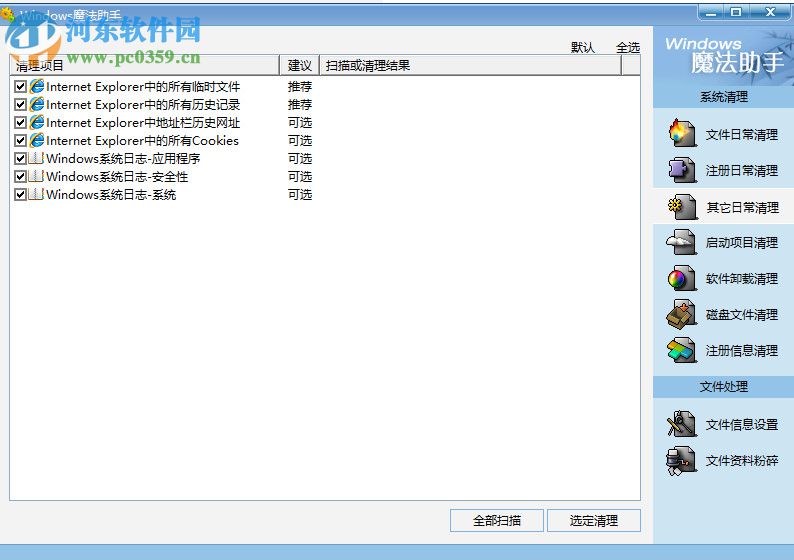Select row text Windows系统日志-应用程序
Viewport: 794px width, 560px height.
[123, 158]
